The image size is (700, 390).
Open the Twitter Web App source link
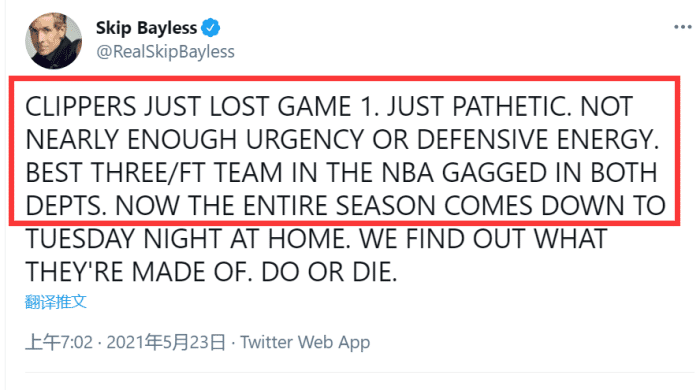pos(305,342)
